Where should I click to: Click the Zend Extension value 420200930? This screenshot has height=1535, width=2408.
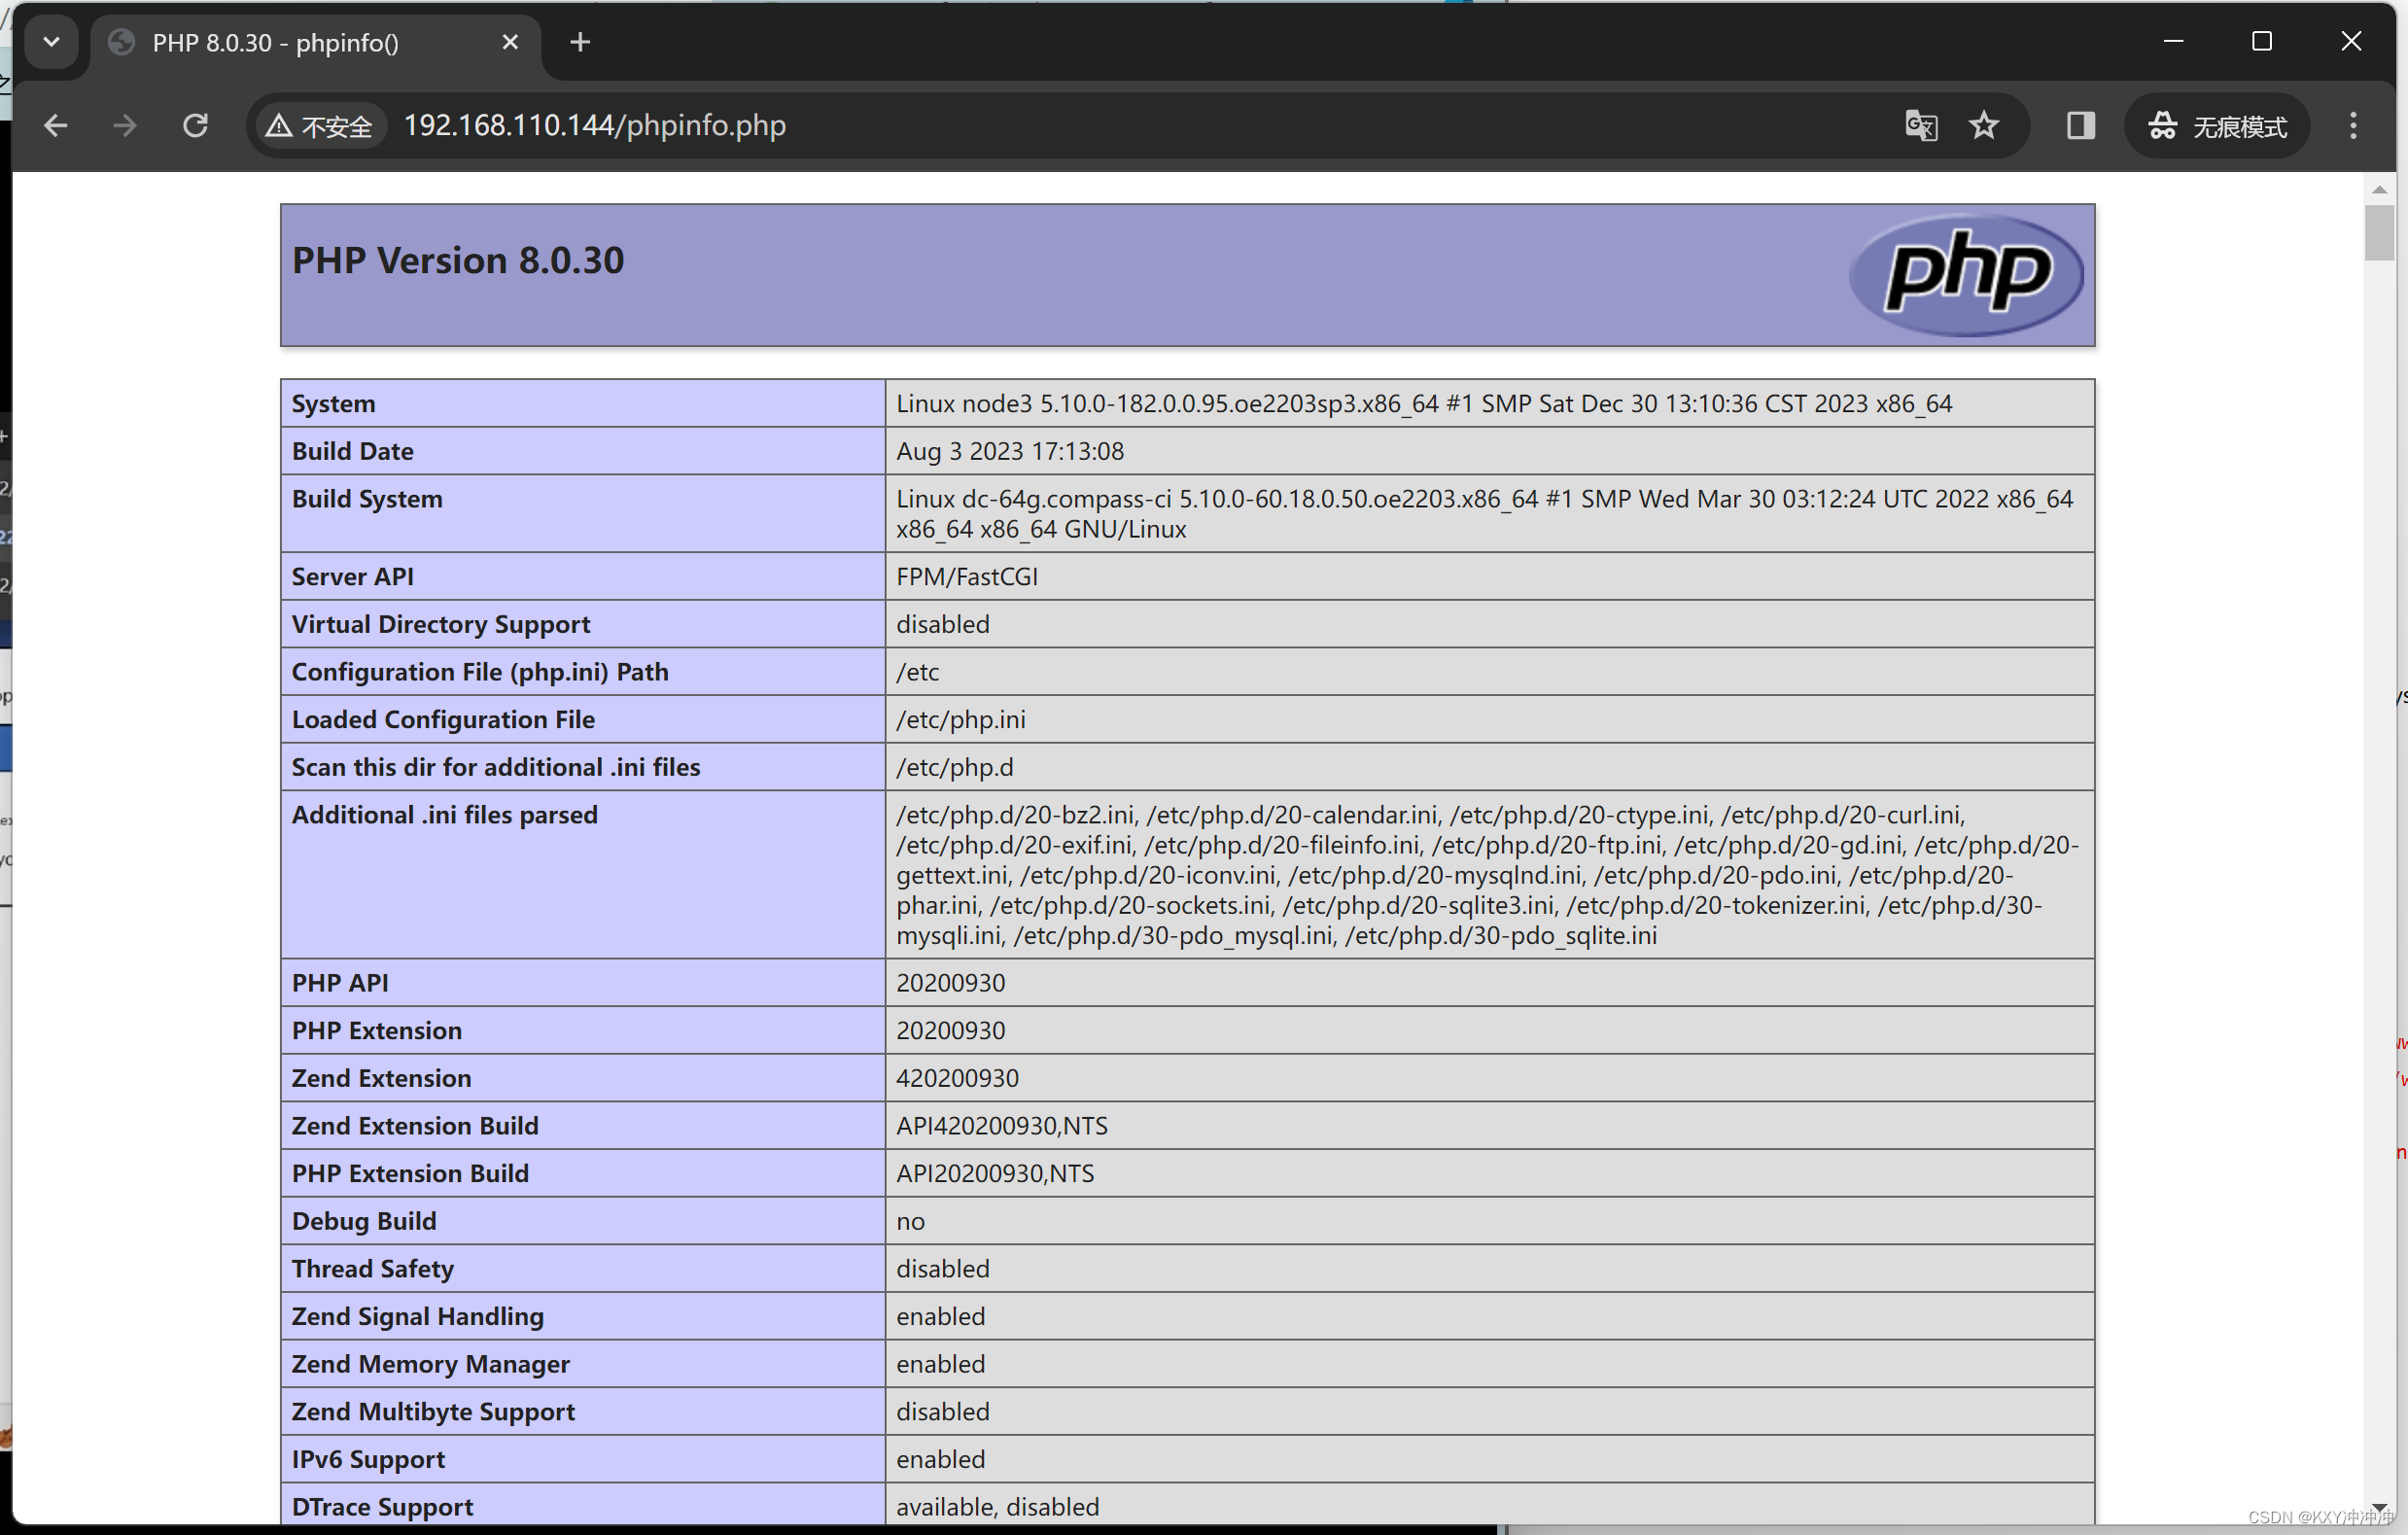[958, 1079]
